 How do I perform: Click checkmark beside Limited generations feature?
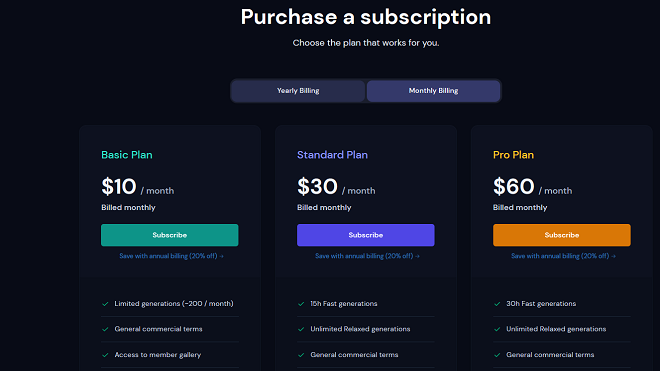(x=105, y=304)
